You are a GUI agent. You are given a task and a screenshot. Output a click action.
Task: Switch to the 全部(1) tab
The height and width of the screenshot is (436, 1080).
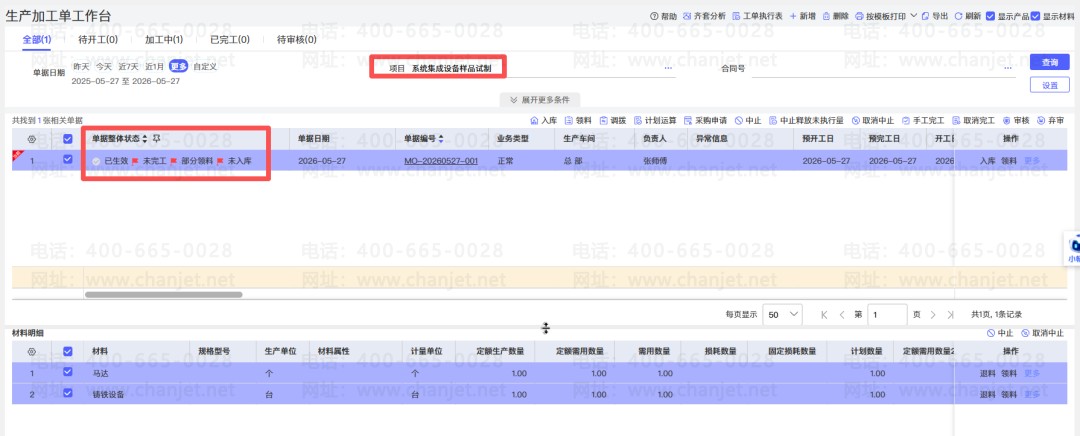(37, 39)
